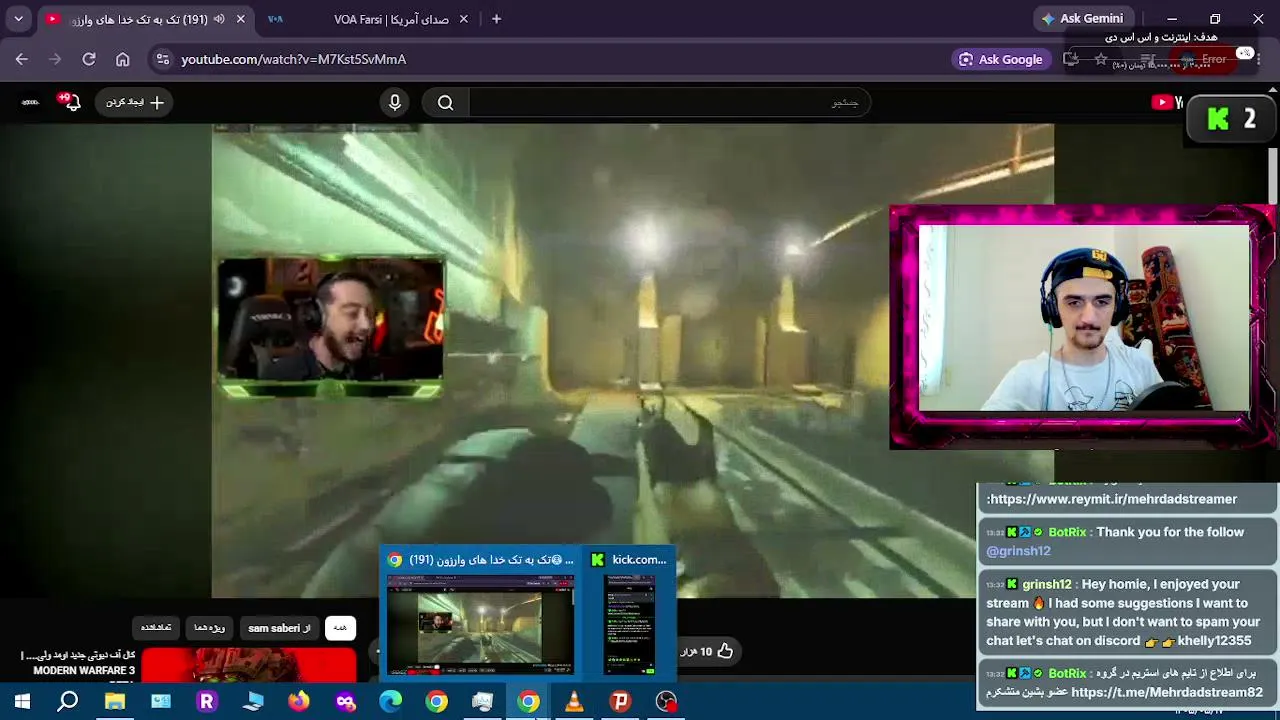Open OBS Studio from the taskbar
This screenshot has width=1280, height=720.
(x=666, y=702)
